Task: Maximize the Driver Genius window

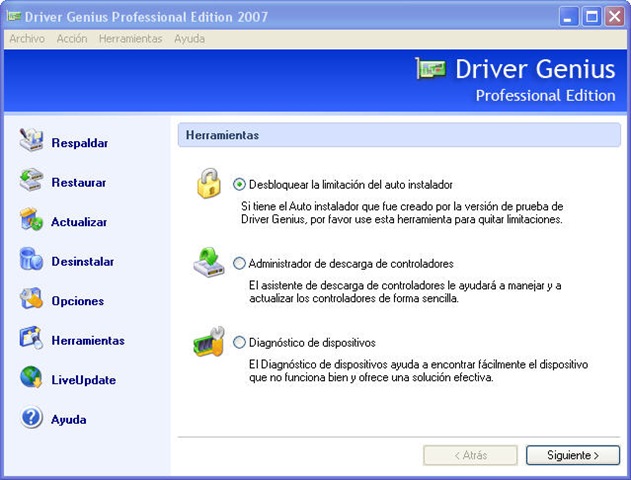Action: coord(592,17)
